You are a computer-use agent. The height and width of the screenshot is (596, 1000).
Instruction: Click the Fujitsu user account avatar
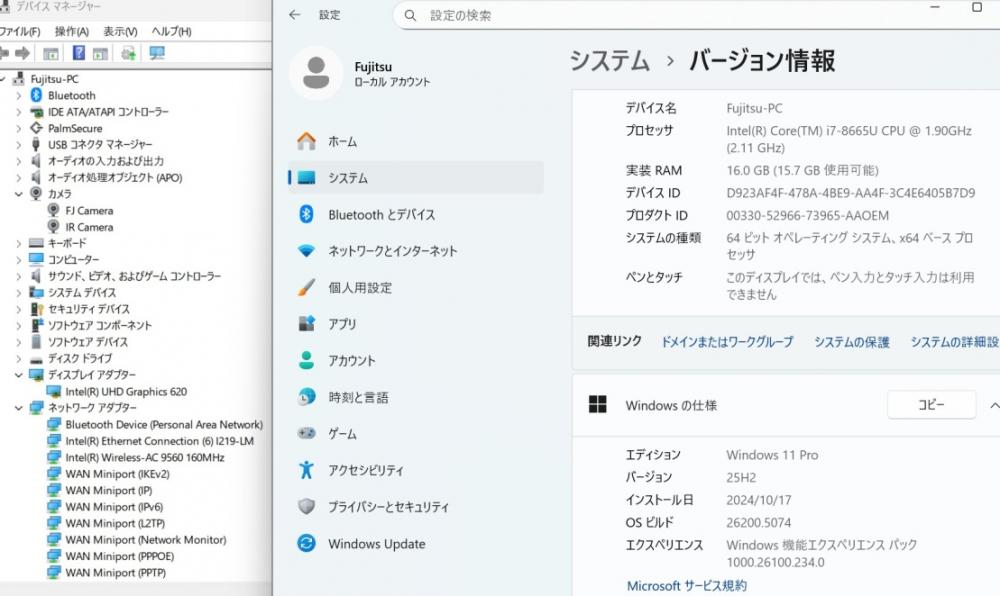[316, 73]
